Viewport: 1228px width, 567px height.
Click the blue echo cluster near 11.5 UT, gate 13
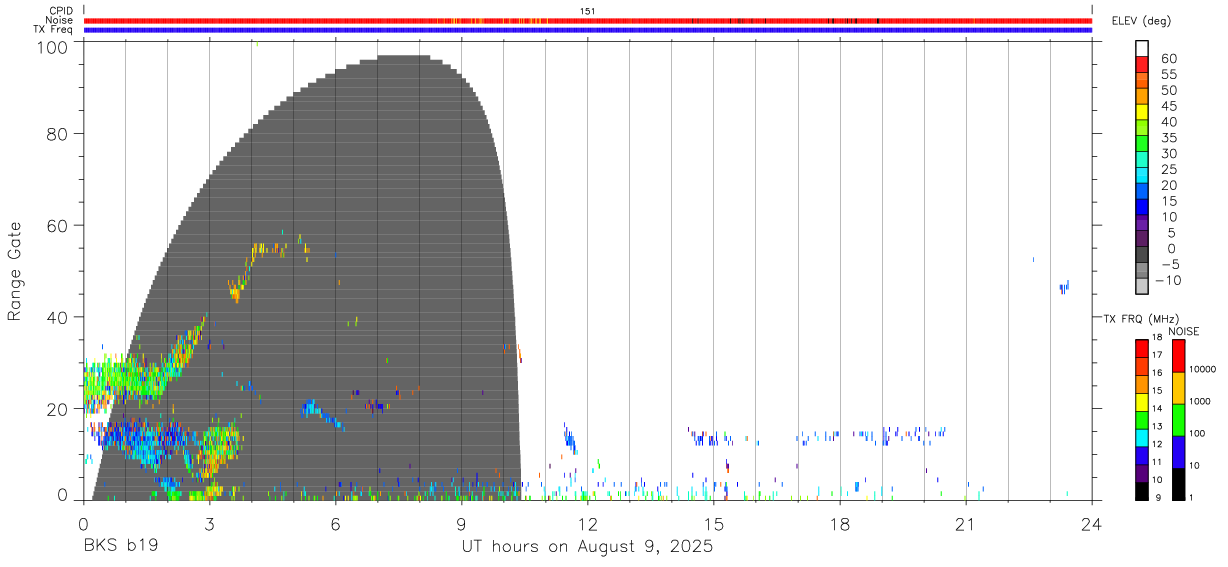coord(569,437)
